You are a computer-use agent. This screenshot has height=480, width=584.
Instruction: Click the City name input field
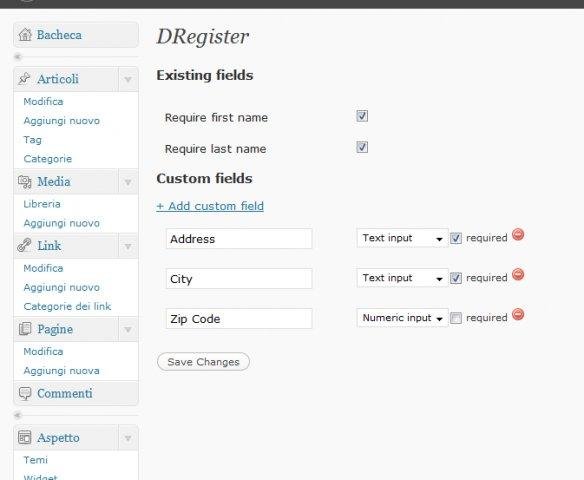point(239,279)
